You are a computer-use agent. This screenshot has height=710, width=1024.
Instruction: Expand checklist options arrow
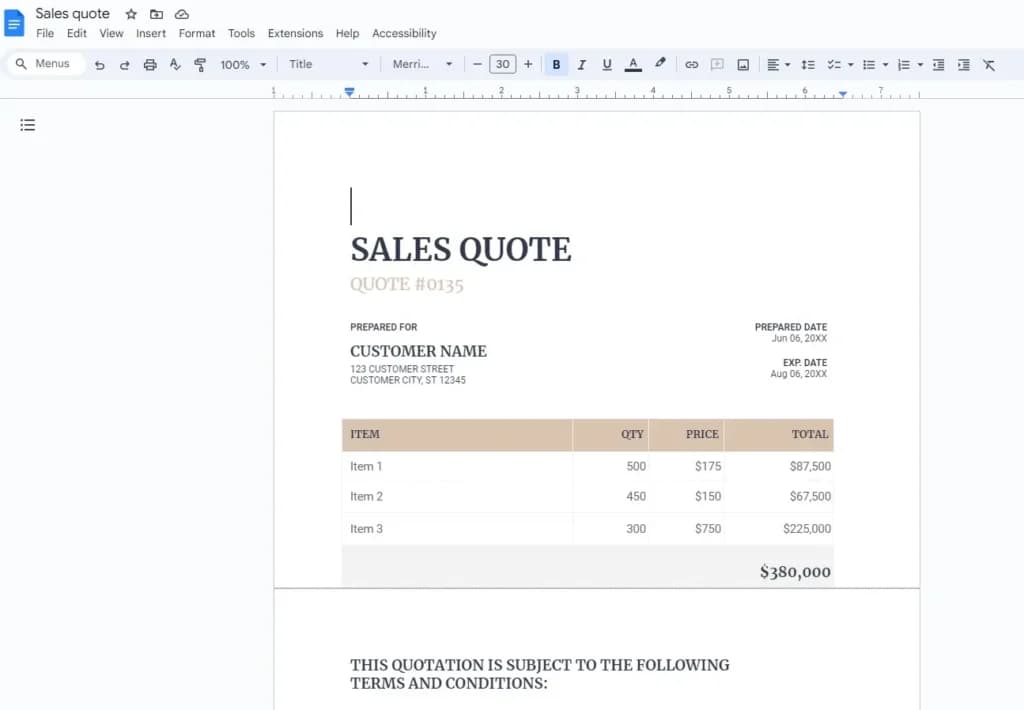point(850,65)
